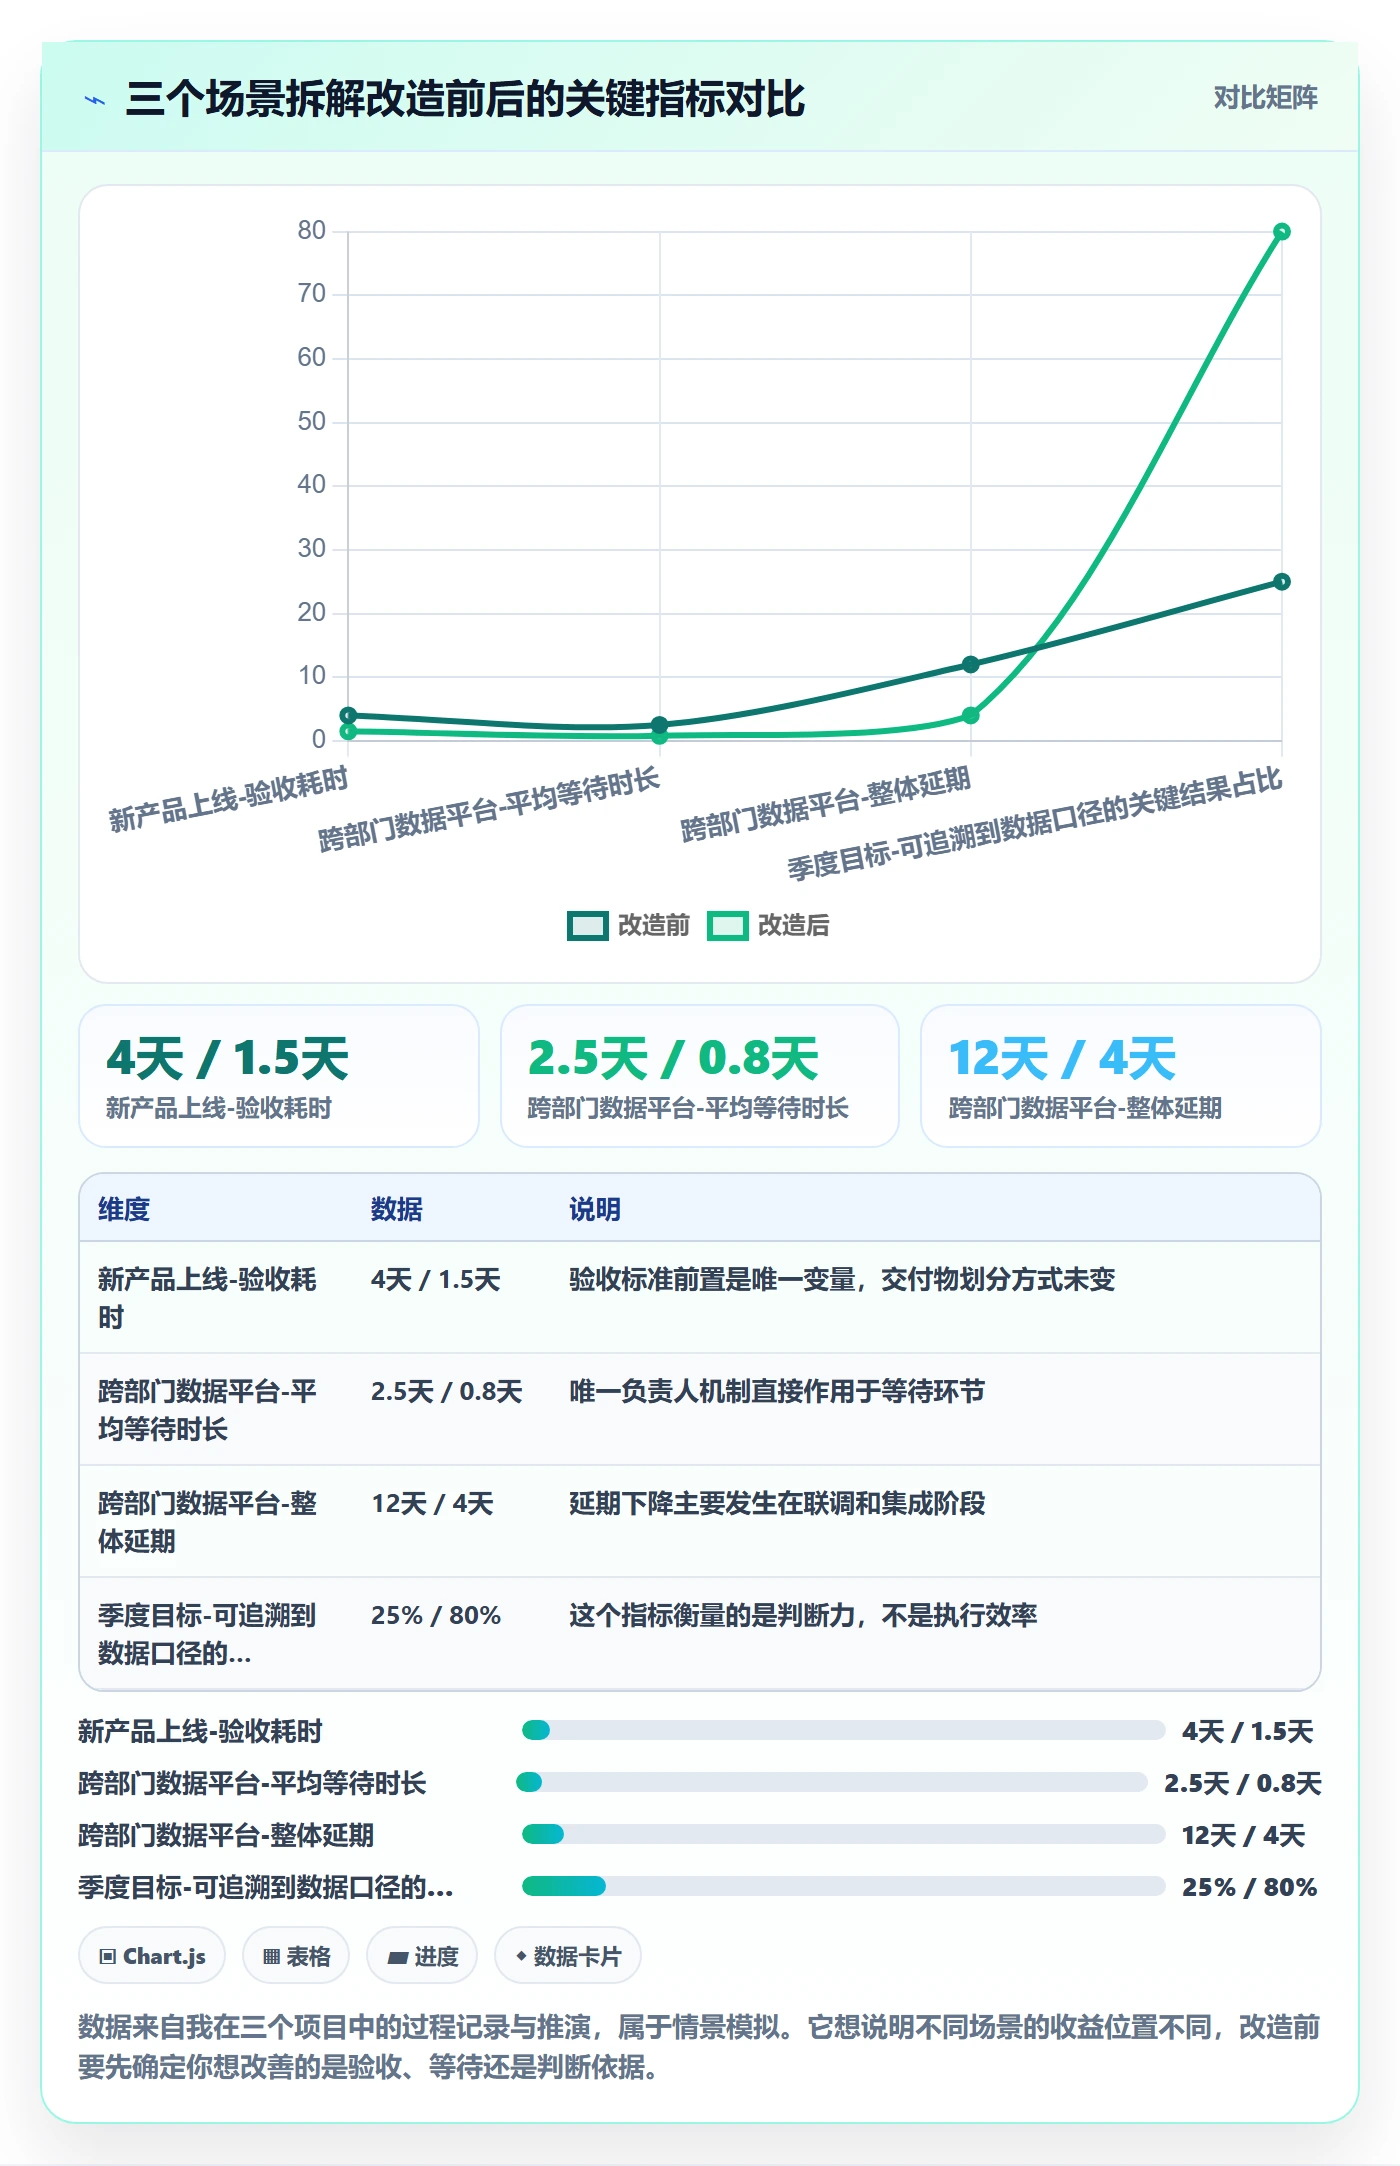1400x2166 pixels.
Task: Select the 进度 tag chip
Action: [422, 1956]
